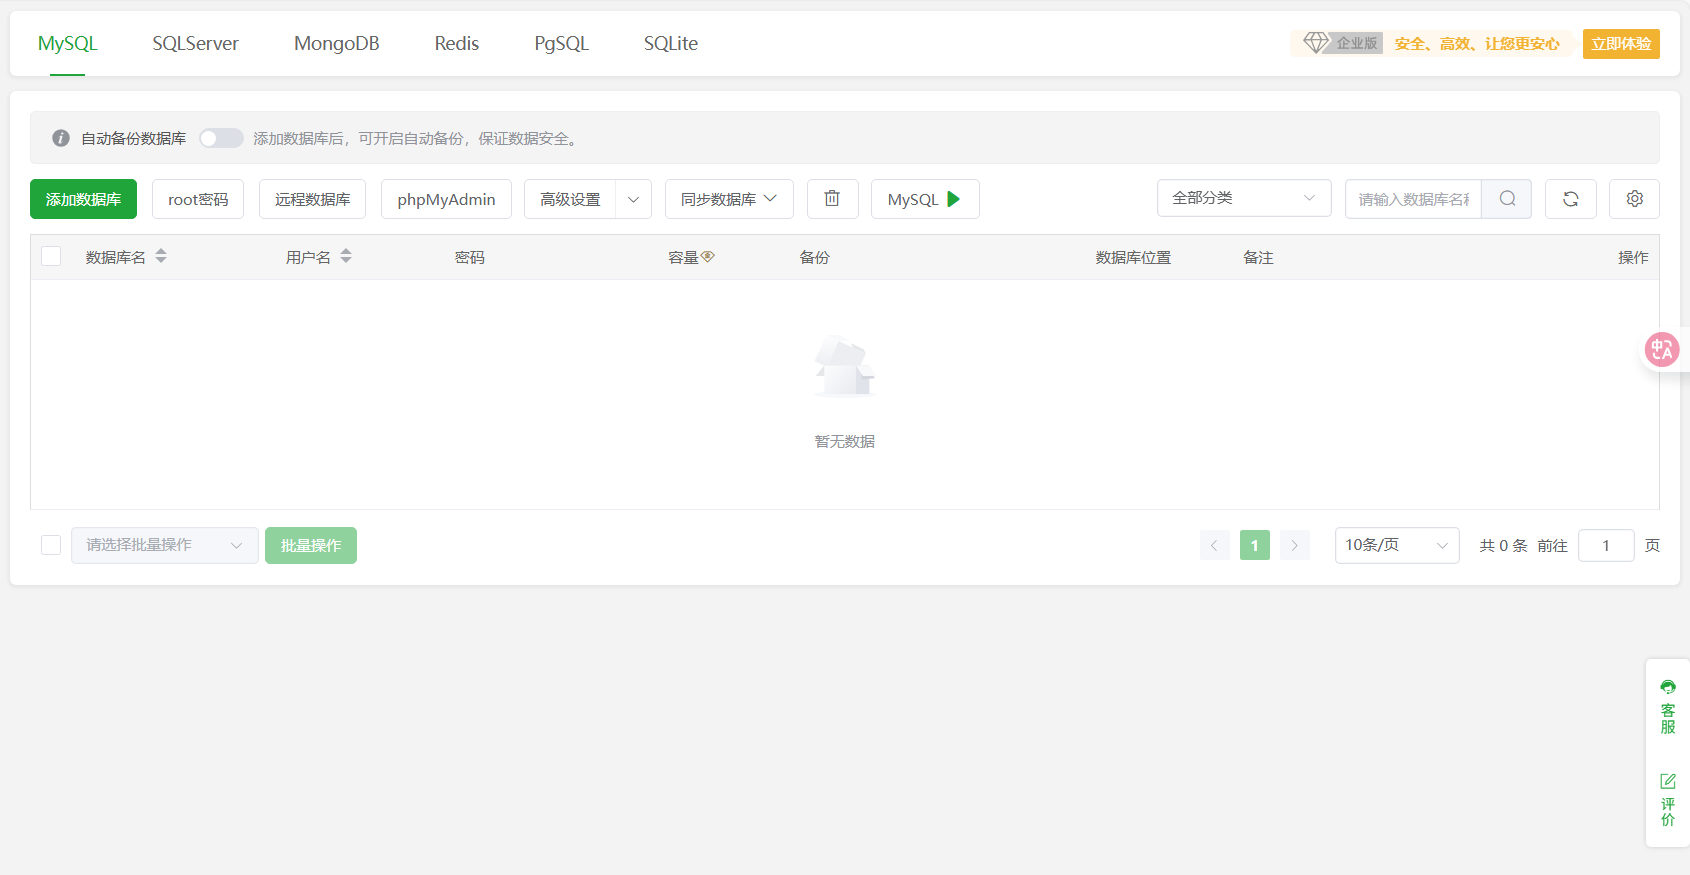Toggle automatic database backup switch
This screenshot has height=875, width=1690.
[221, 138]
